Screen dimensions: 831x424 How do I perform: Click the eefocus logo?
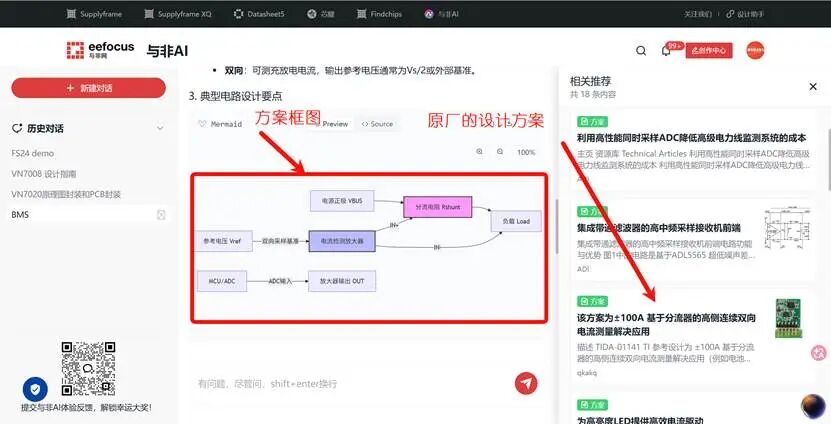pyautogui.click(x=100, y=50)
